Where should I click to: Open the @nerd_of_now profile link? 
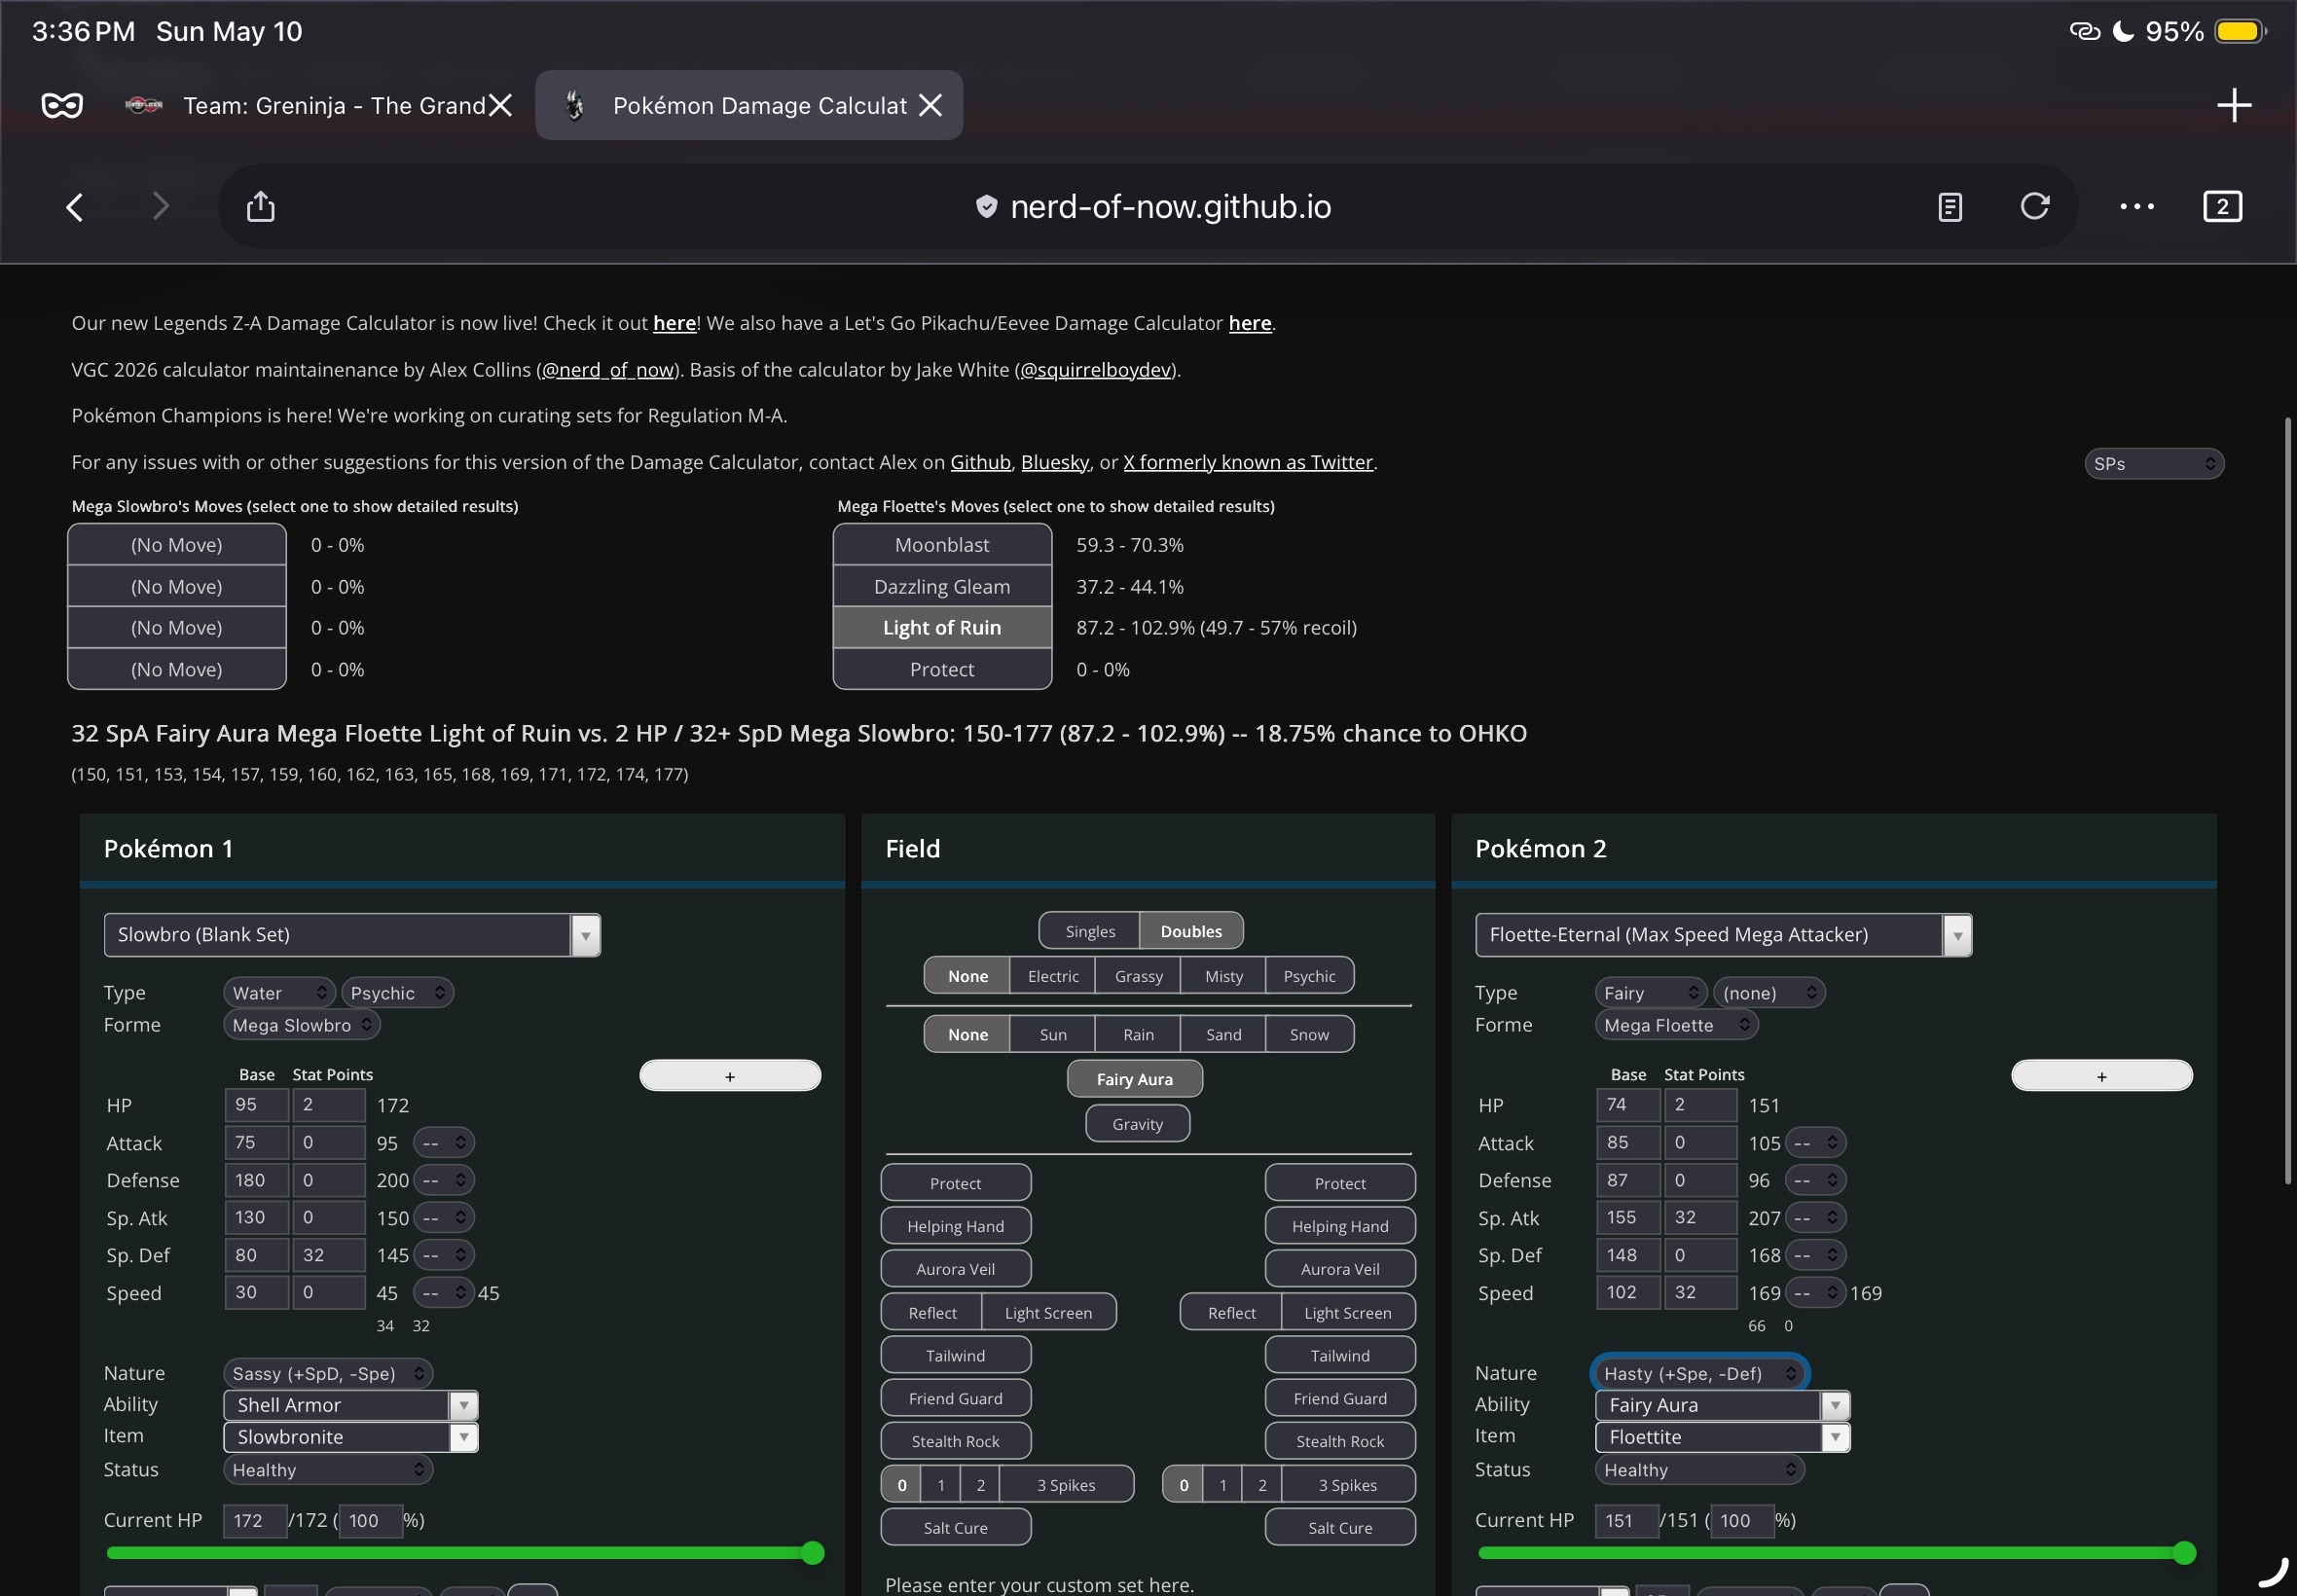click(x=608, y=370)
